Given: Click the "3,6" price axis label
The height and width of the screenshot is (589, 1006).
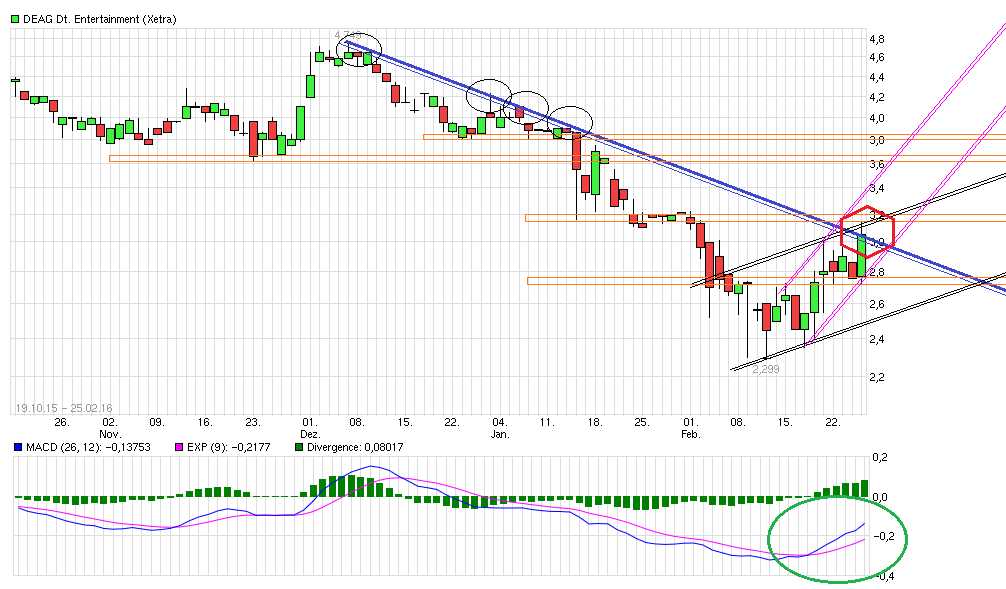Looking at the screenshot, I should point(877,165).
